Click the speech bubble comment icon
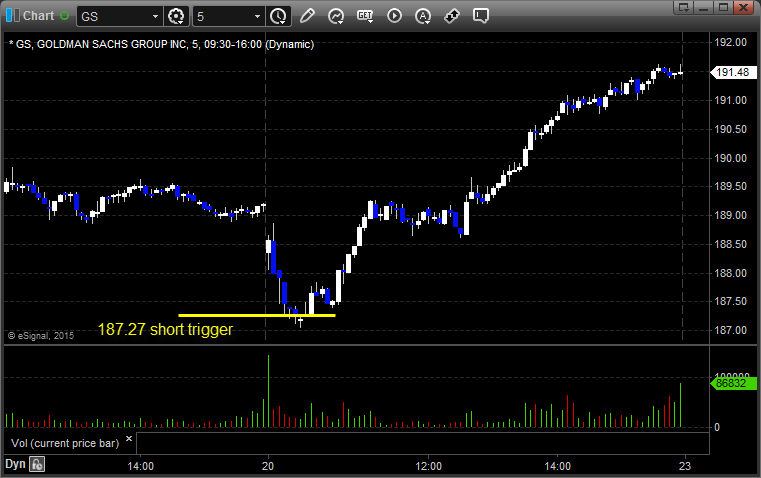Image resolution: width=761 pixels, height=478 pixels. (x=480, y=16)
